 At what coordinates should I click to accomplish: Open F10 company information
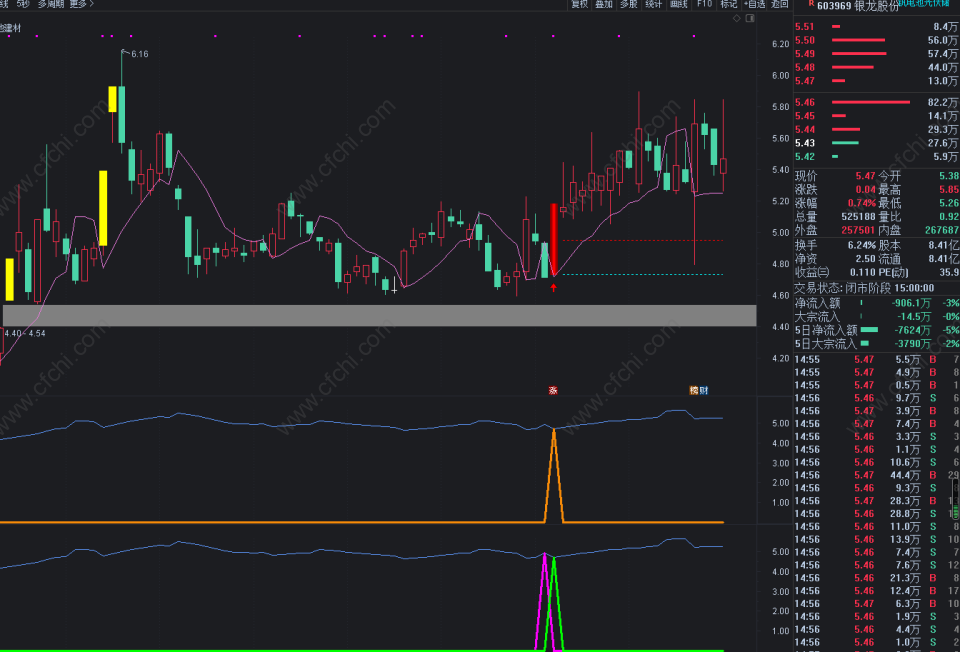[x=704, y=4]
